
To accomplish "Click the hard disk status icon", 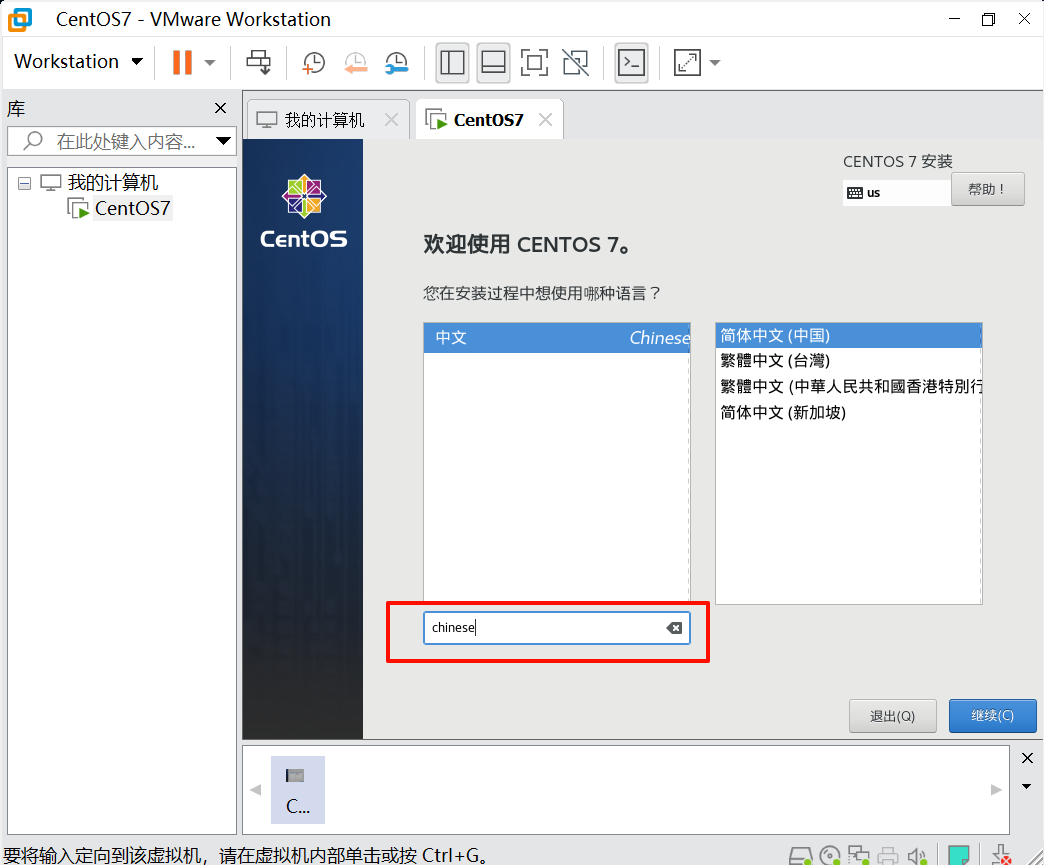I will pyautogui.click(x=800, y=856).
